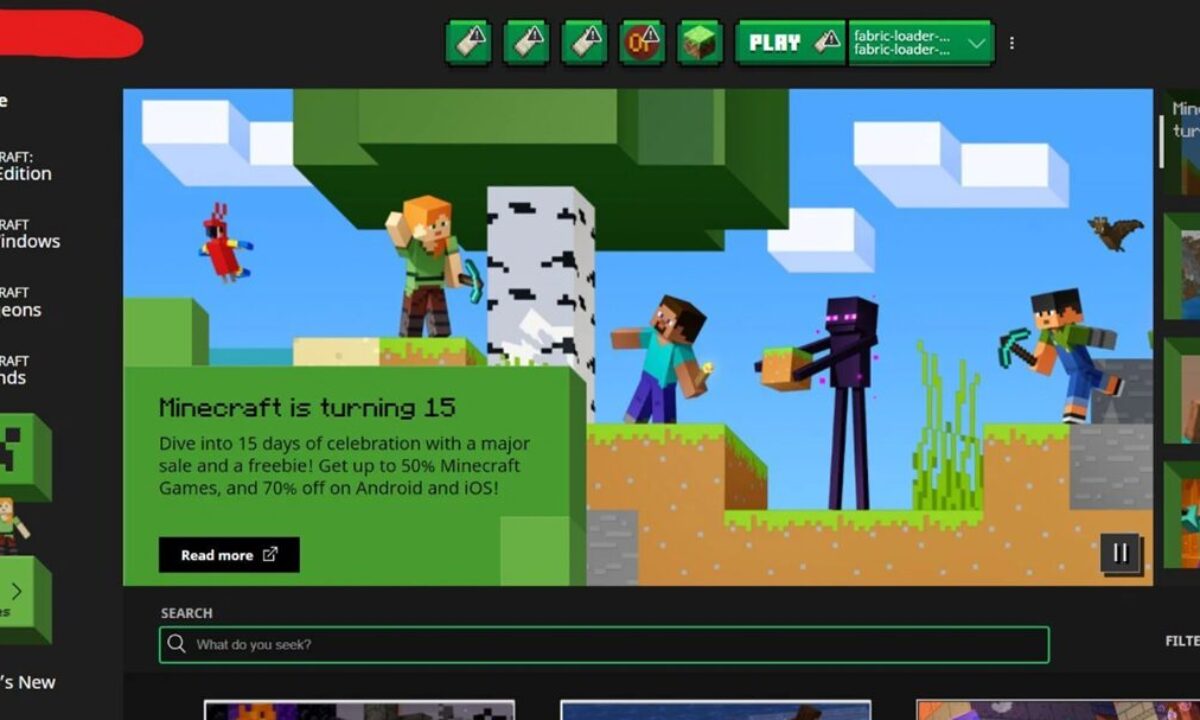Viewport: 1200px width, 720px height.
Task: Pause the banner slideshow
Action: (1120, 553)
